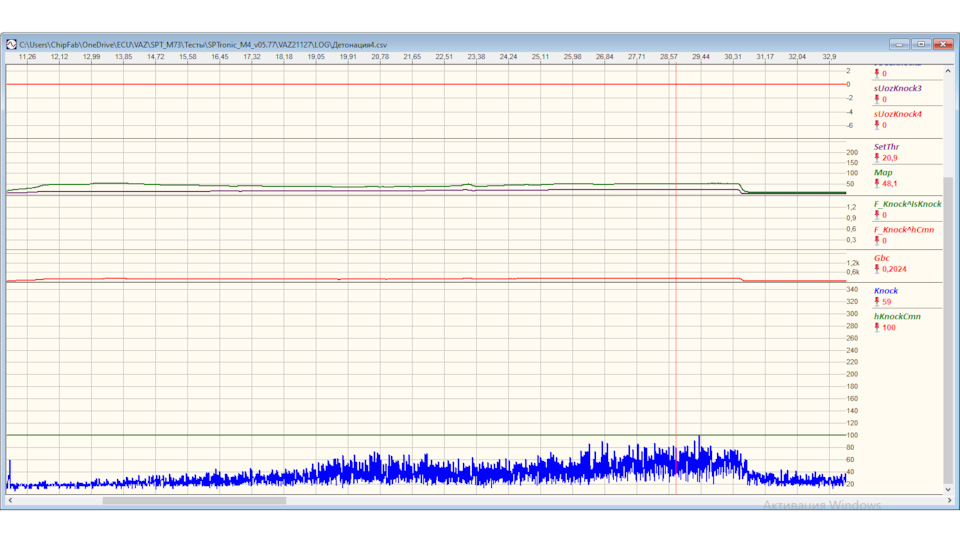The image size is (960, 534).
Task: Click the 32,9 time axis label
Action: click(x=829, y=56)
